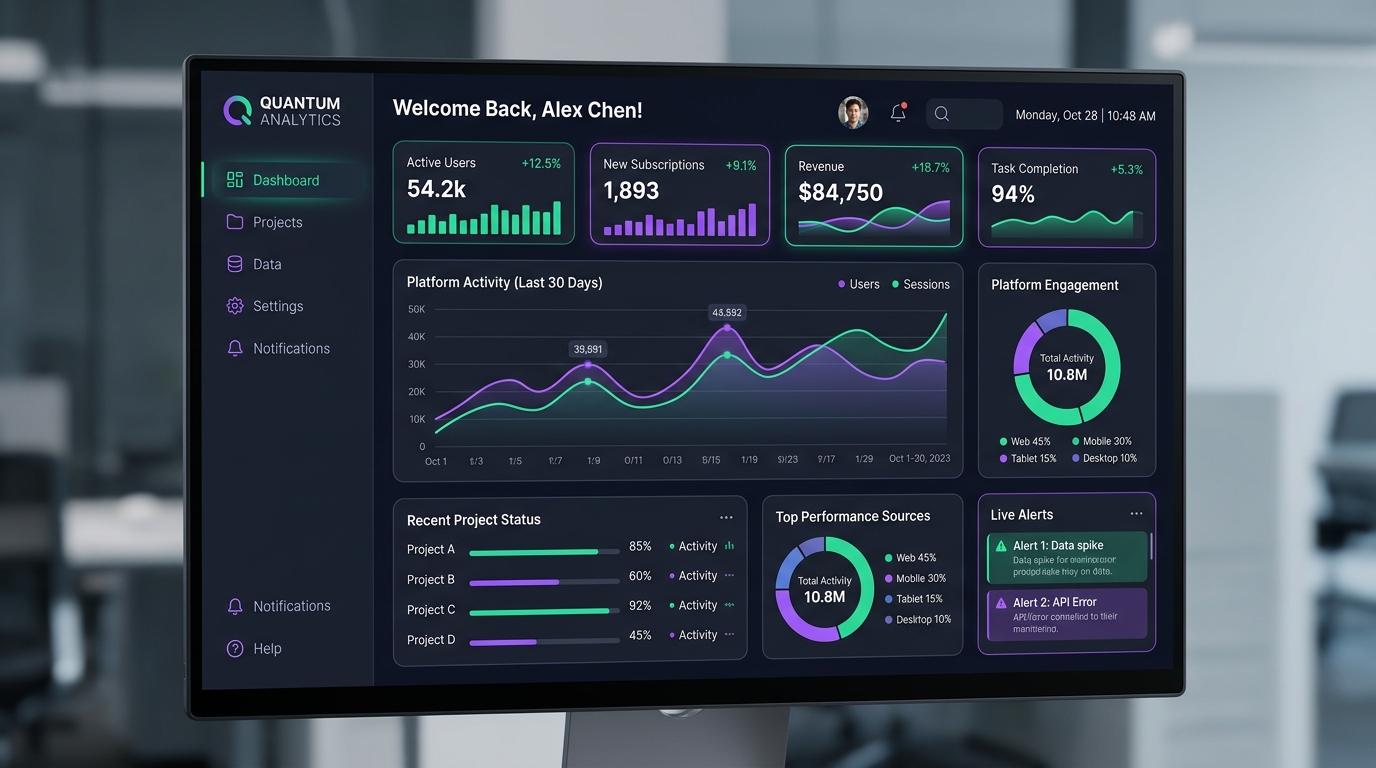Open the Alert 1: Data spike title
Image resolution: width=1376 pixels, height=768 pixels.
click(x=1058, y=546)
